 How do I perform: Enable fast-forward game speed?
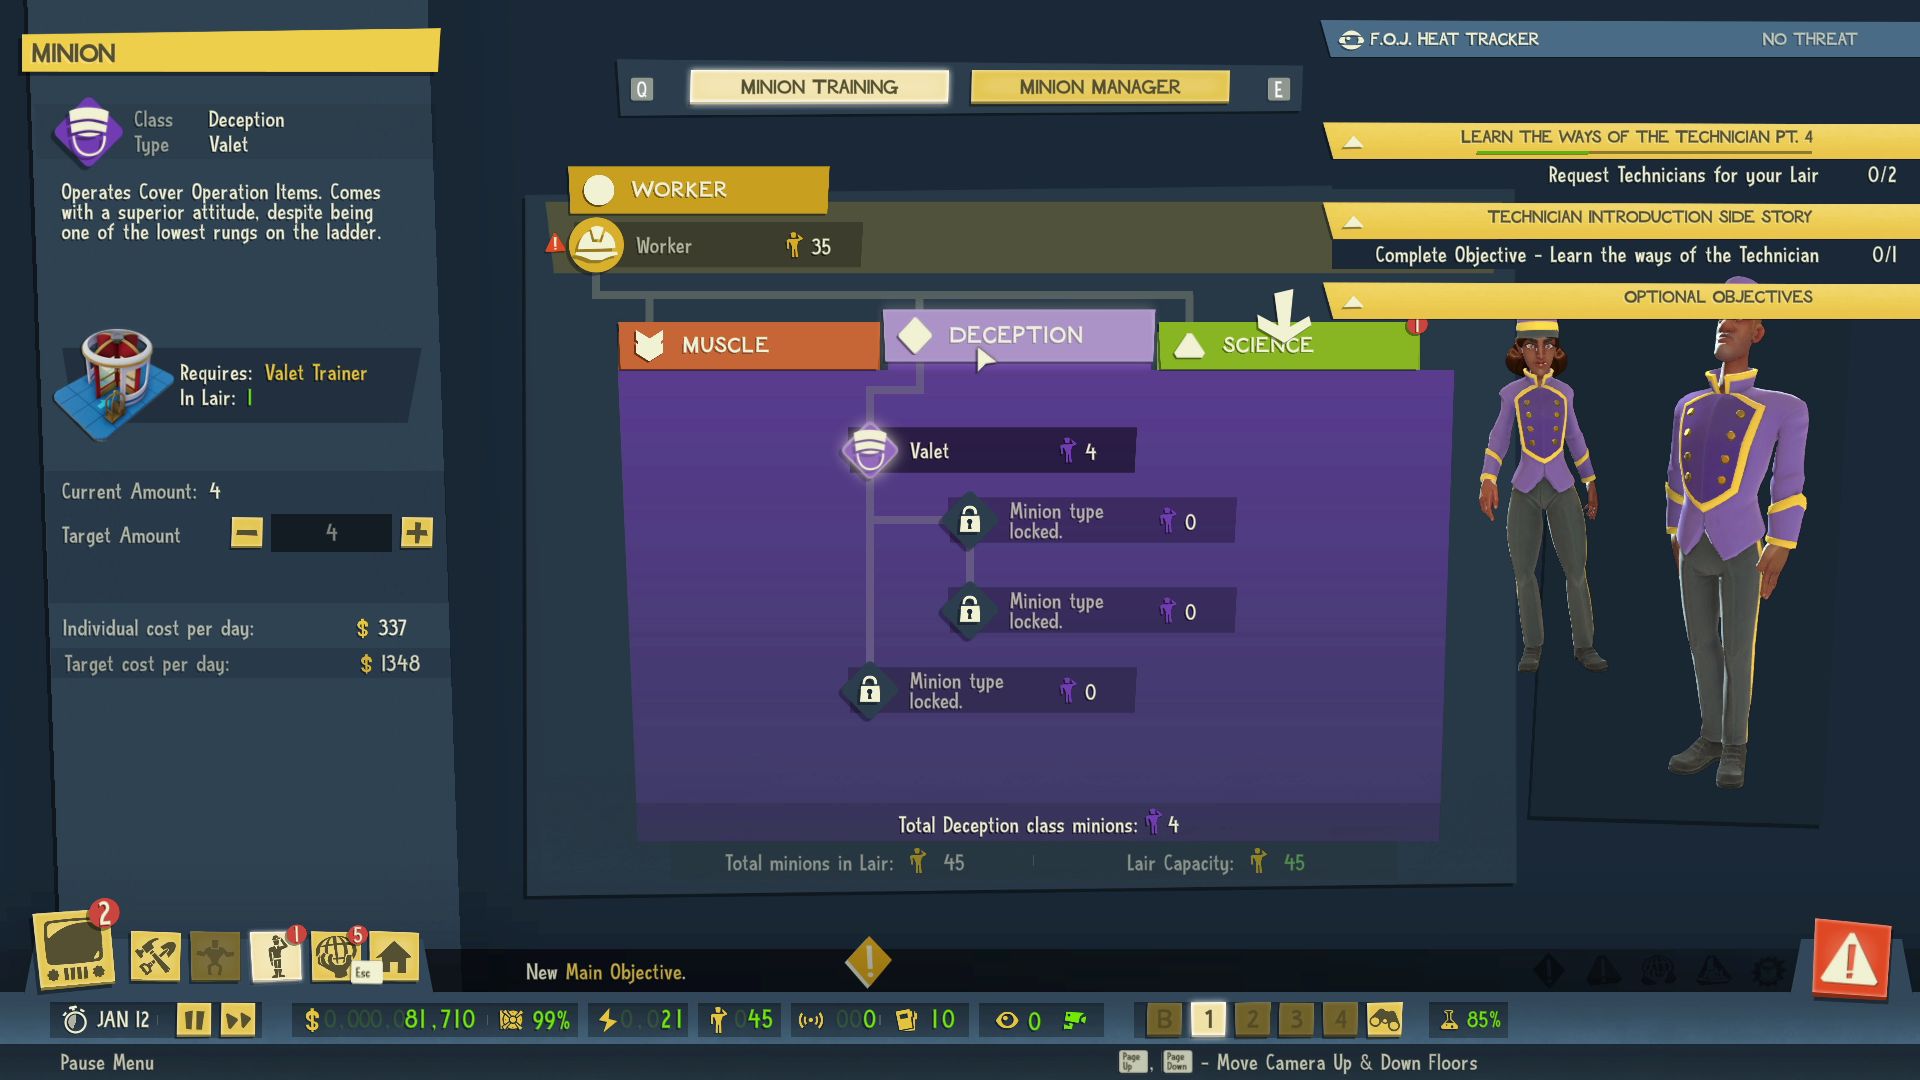click(238, 1019)
